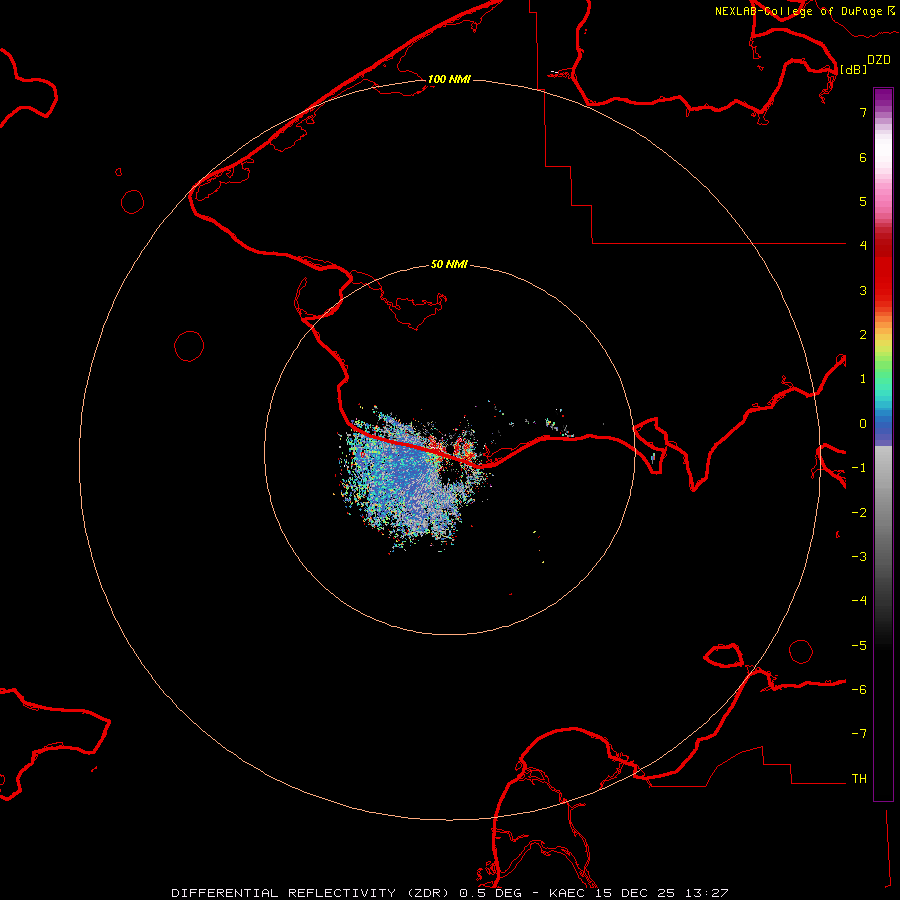Screen dimensions: 900x900
Task: Click the -1 value on color scale
Action: click(x=859, y=468)
